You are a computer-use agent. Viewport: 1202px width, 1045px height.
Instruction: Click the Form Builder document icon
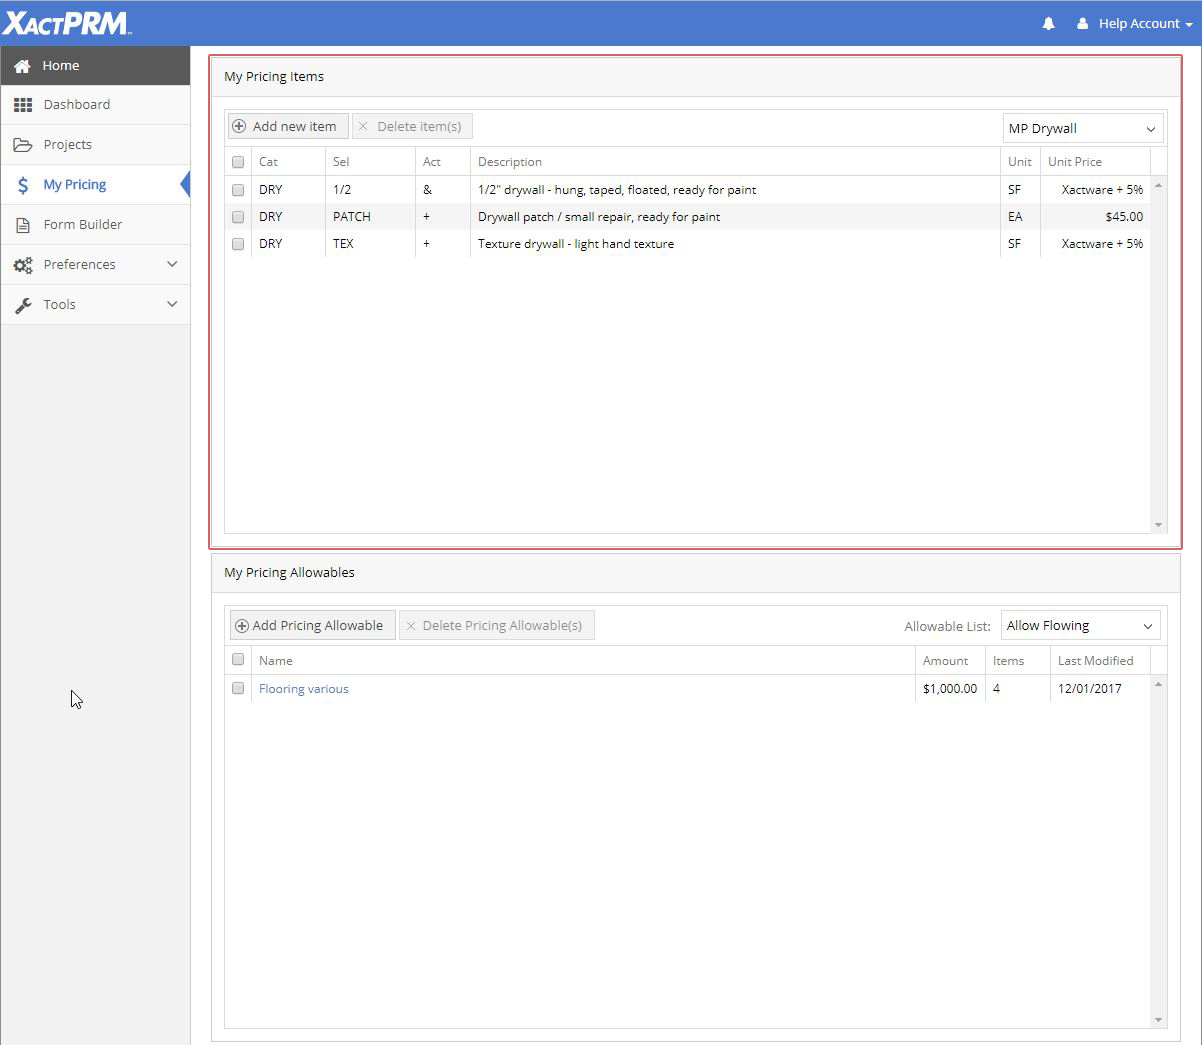tap(23, 225)
